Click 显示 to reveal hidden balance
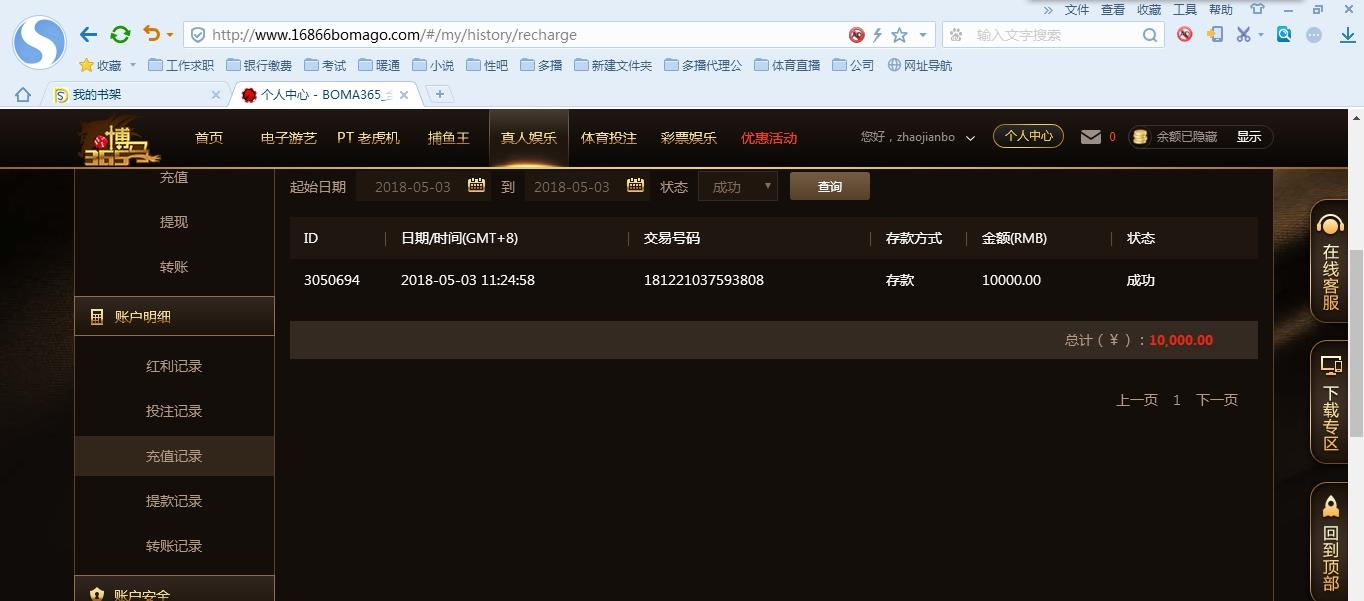 click(1249, 137)
